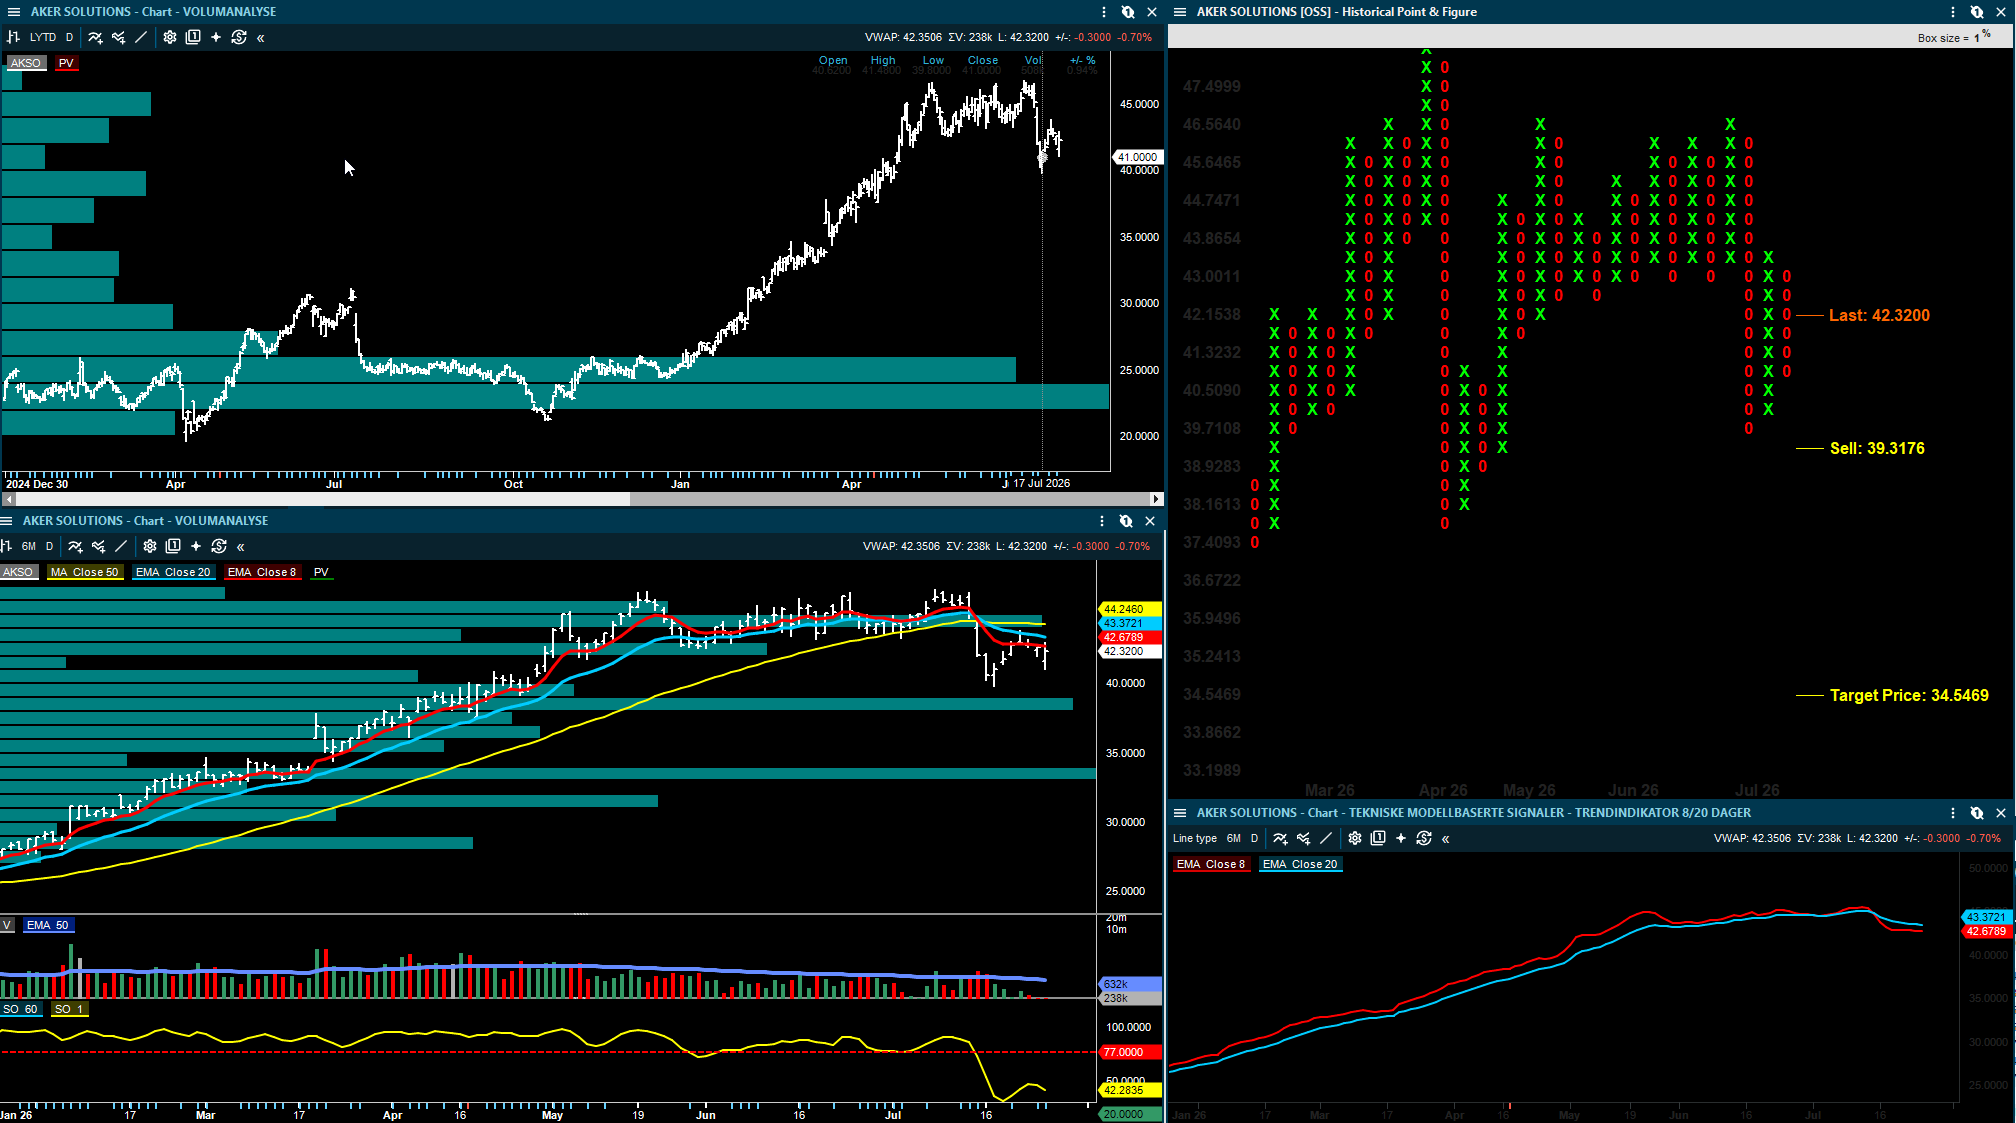Toggle the SO 1 oscillator label
This screenshot has height=1123, width=2016.
70,1009
